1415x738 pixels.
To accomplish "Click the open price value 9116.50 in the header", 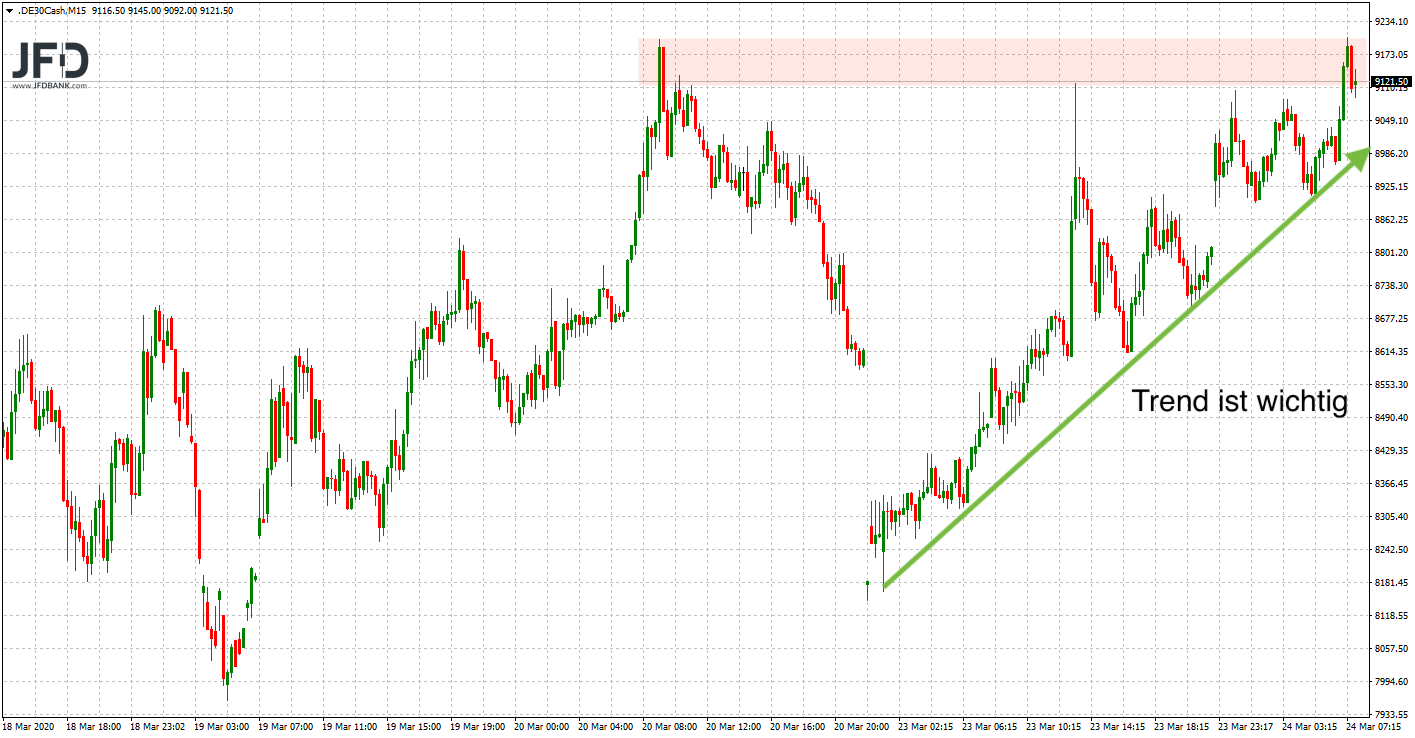I will 108,10.
